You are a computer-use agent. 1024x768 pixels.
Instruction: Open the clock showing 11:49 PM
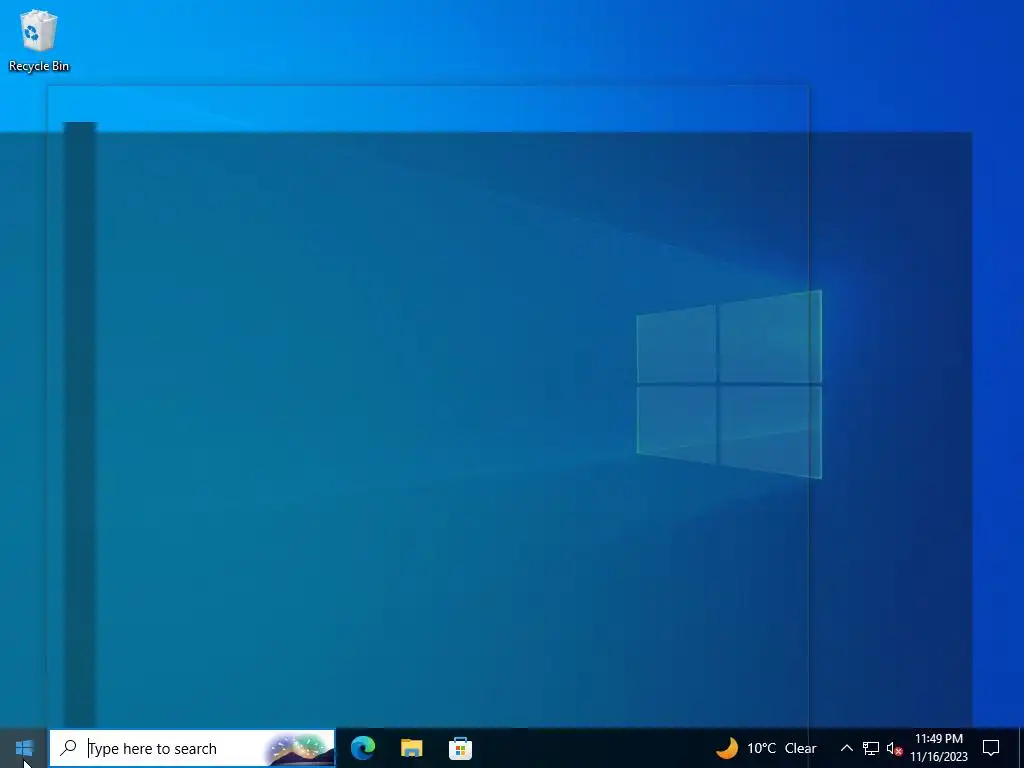pos(938,748)
